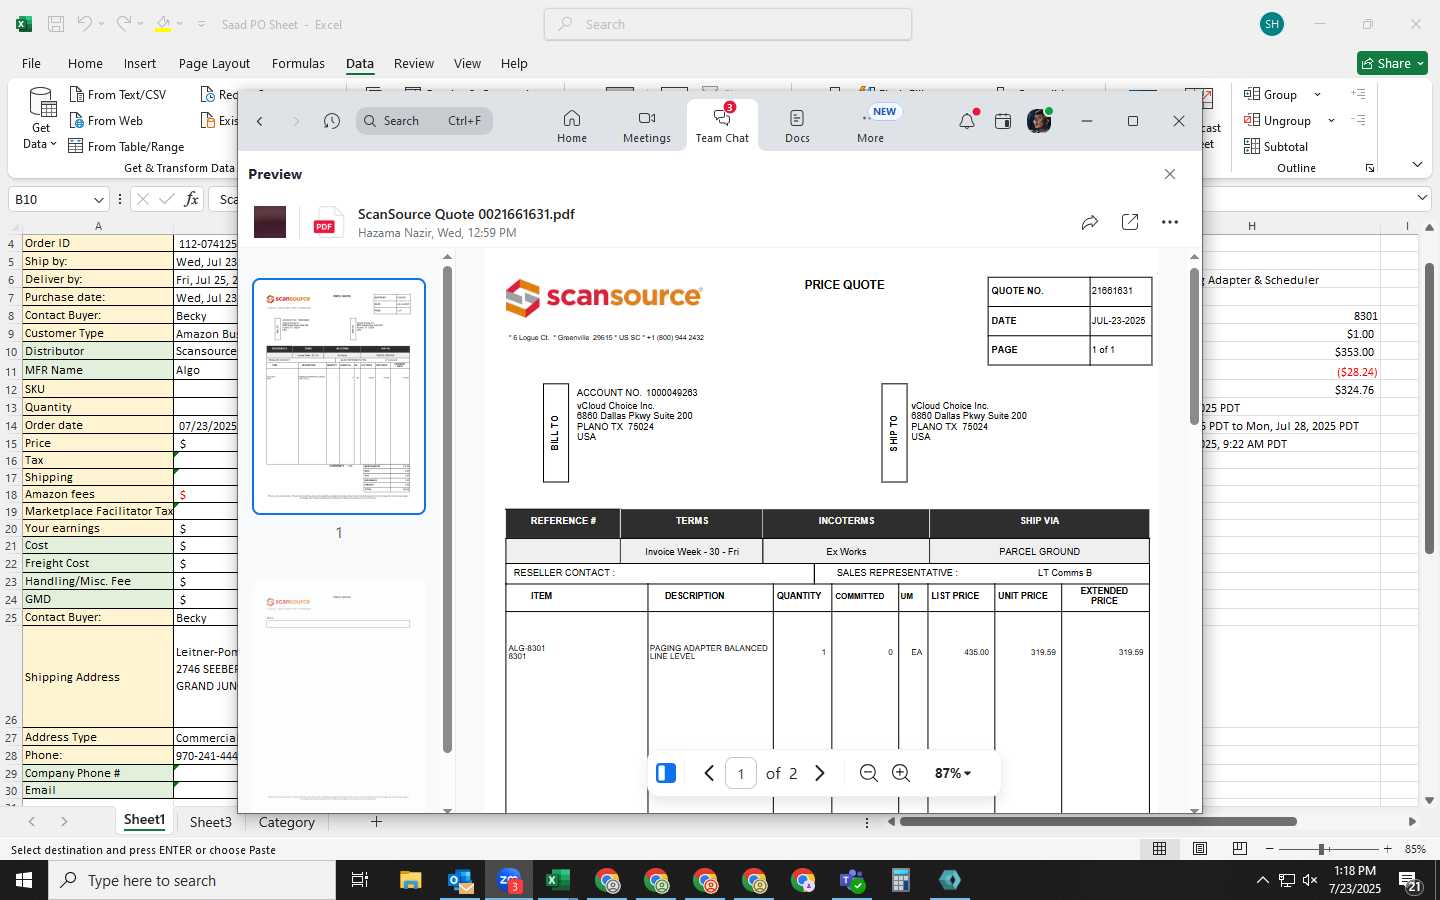
Task: Share the ScanSource Quote PDF
Action: [1090, 222]
